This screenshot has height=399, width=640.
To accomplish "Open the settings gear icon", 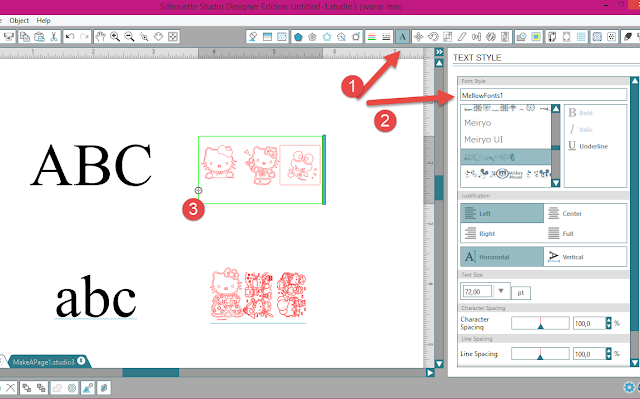I will 629,387.
